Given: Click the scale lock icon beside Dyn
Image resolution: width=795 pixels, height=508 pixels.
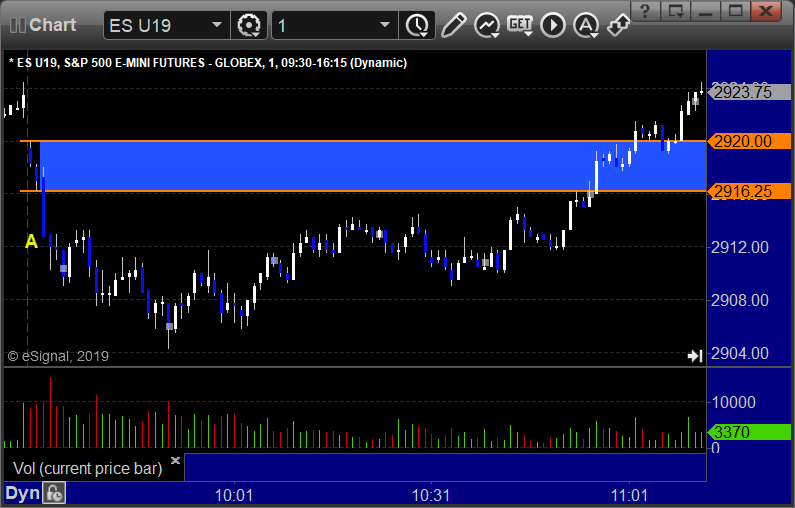Looking at the screenshot, I should tap(54, 493).
